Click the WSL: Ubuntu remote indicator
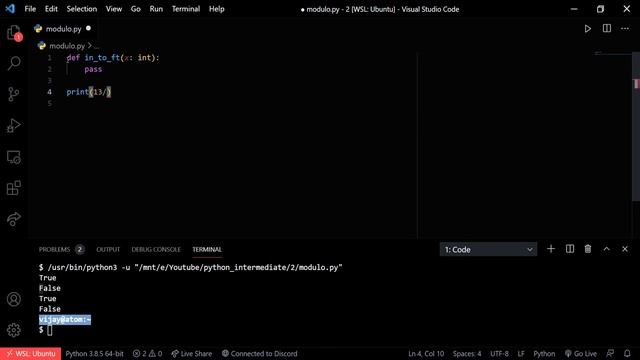Screen dimensions: 640x360 31,353
